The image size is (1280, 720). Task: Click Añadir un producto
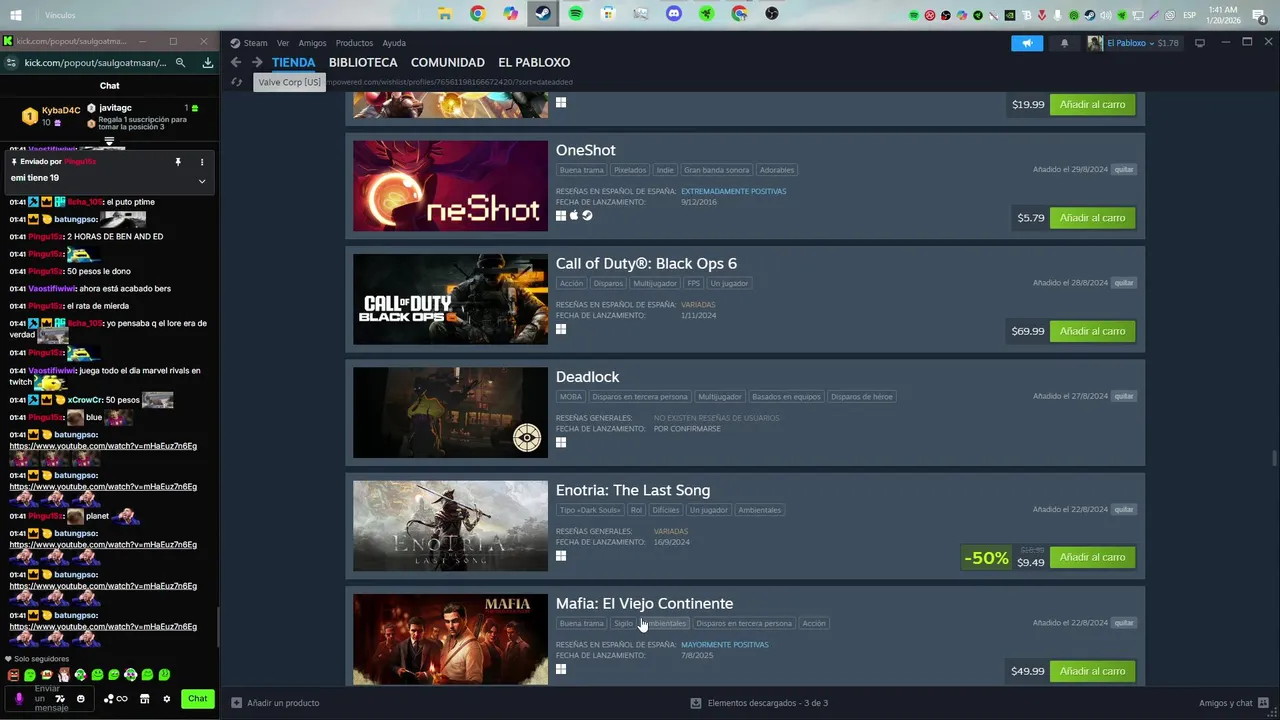pyautogui.click(x=276, y=703)
